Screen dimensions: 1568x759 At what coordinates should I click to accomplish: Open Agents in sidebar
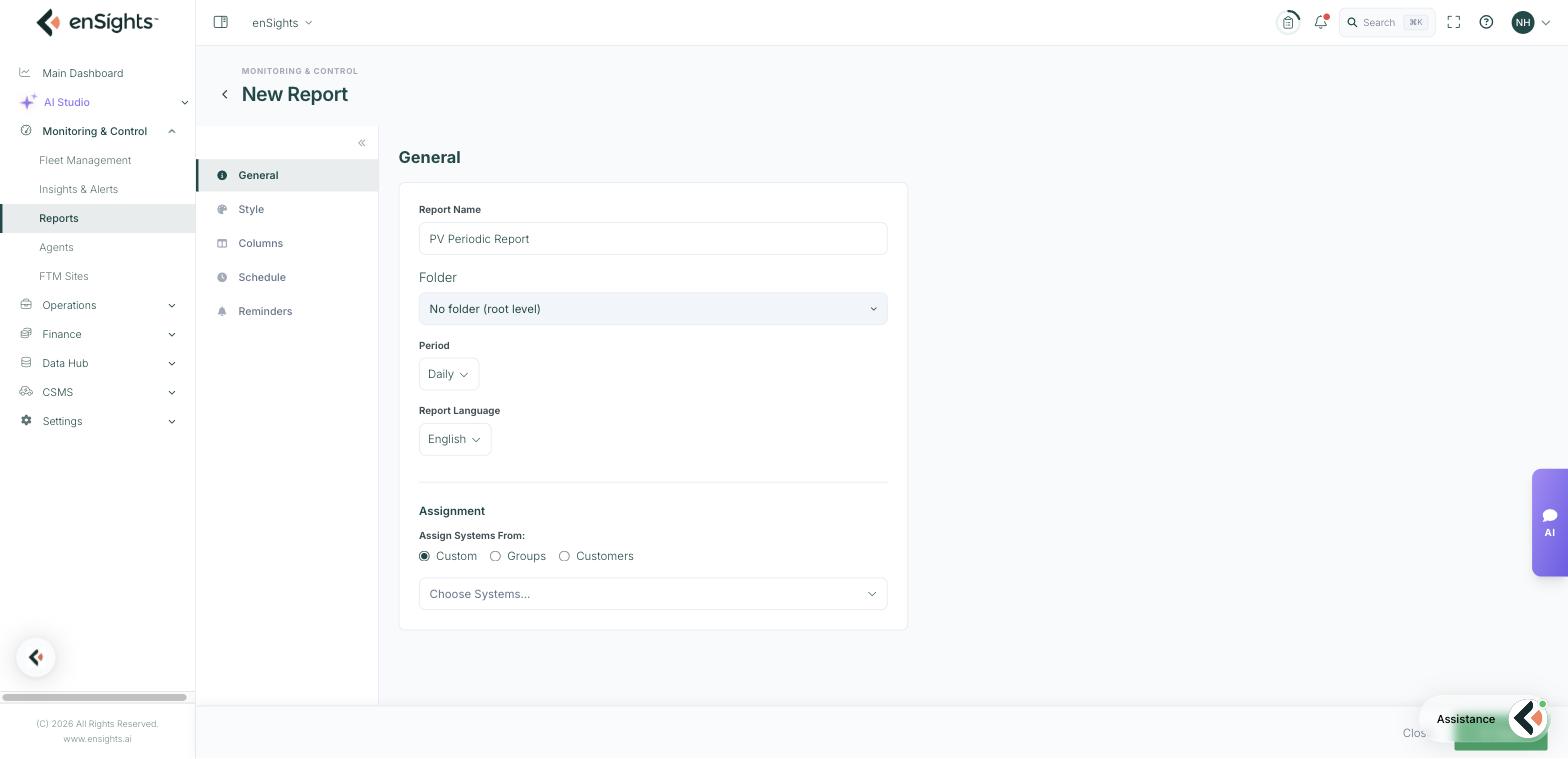tap(56, 247)
